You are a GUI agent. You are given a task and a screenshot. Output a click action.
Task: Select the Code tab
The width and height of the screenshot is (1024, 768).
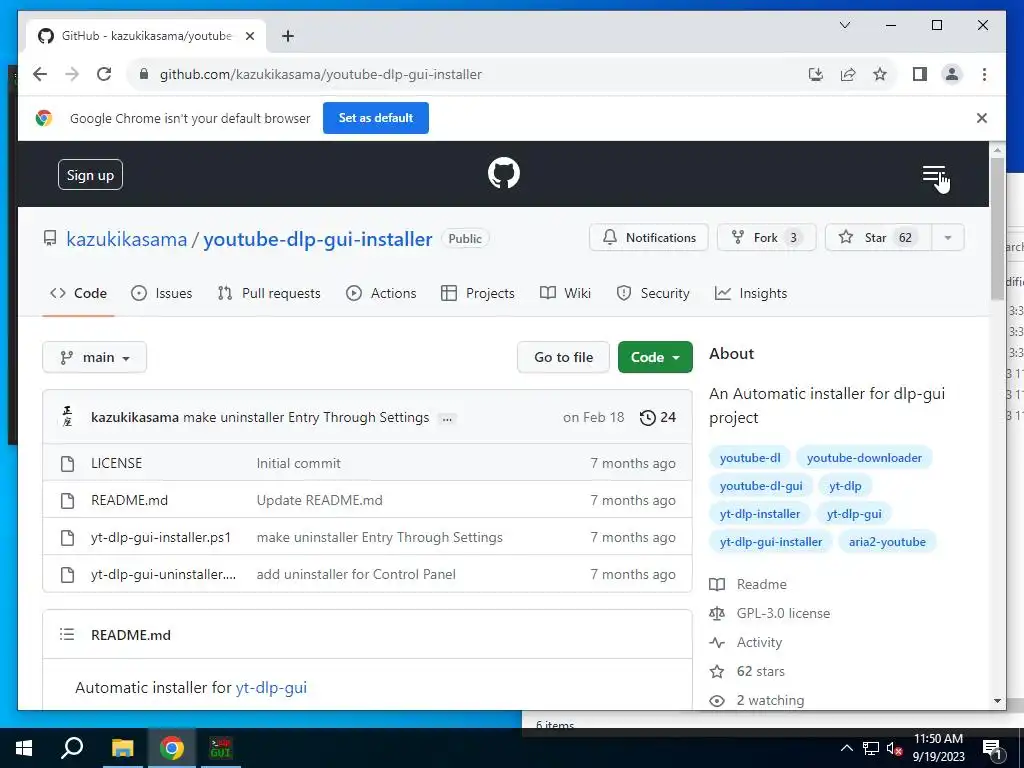pyautogui.click(x=78, y=293)
